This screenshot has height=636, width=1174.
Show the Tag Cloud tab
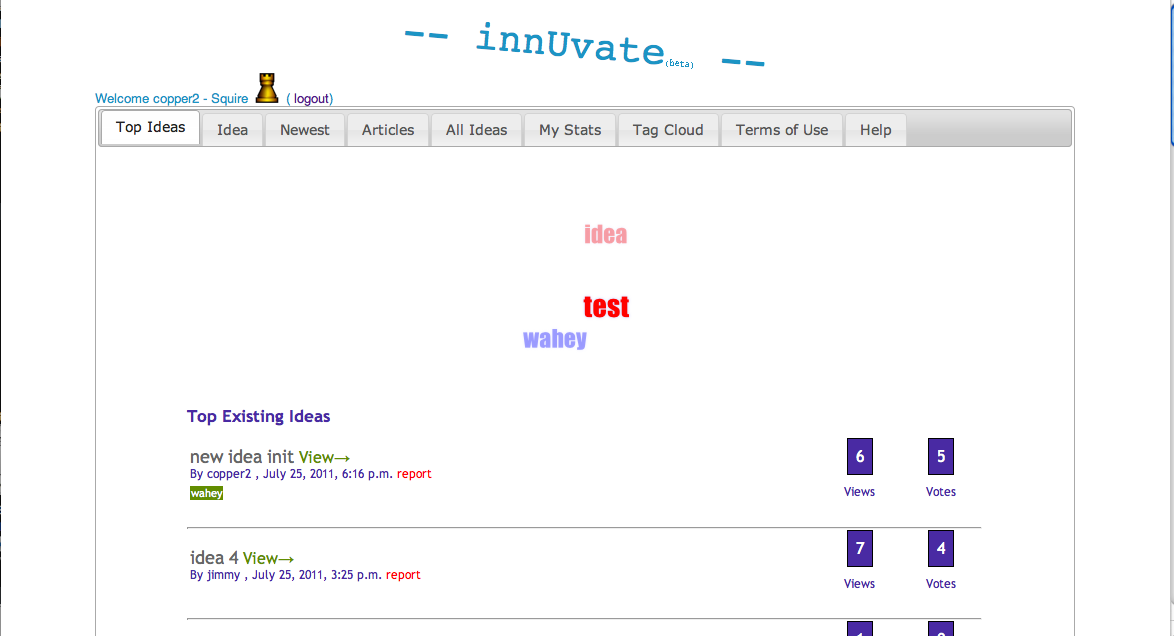(x=668, y=130)
